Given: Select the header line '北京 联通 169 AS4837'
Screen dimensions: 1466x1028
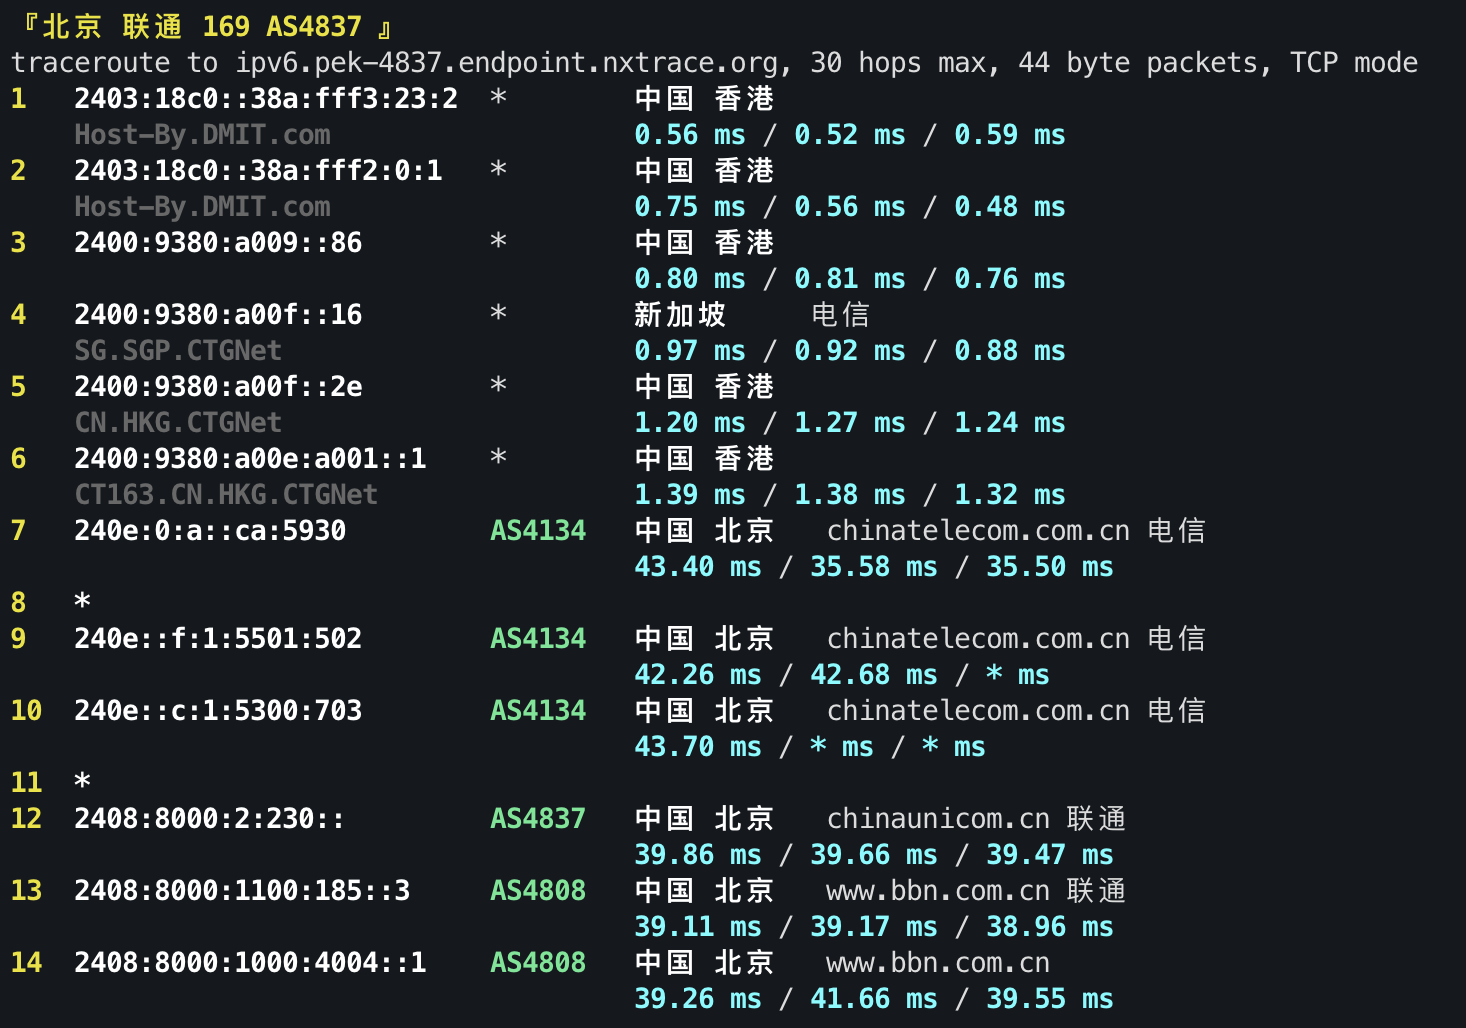Looking at the screenshot, I should click(202, 27).
